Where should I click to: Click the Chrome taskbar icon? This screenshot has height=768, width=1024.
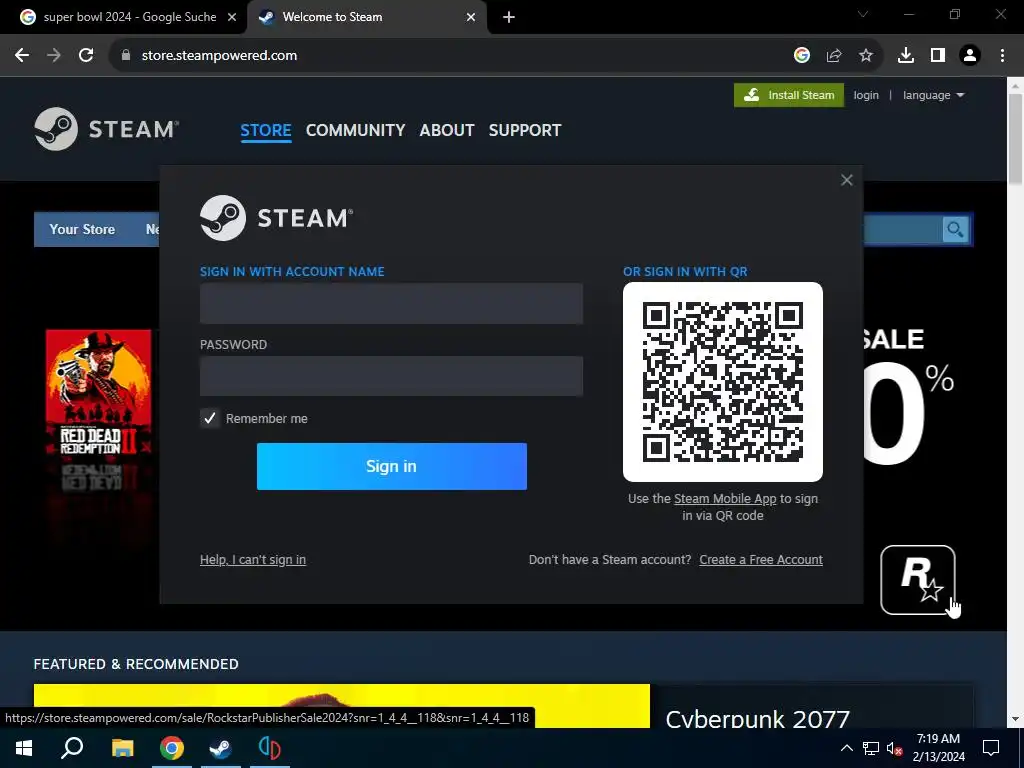(172, 748)
